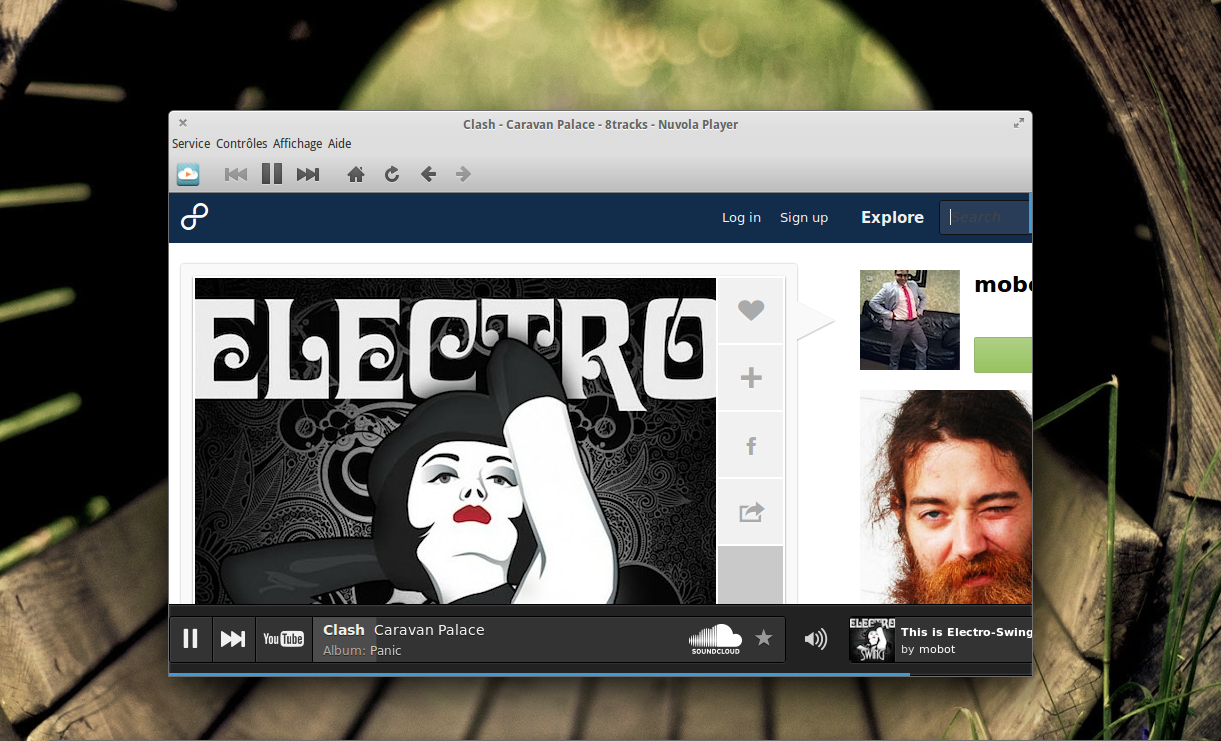Click the Album: Panic text
The height and width of the screenshot is (741, 1221).
pos(362,651)
